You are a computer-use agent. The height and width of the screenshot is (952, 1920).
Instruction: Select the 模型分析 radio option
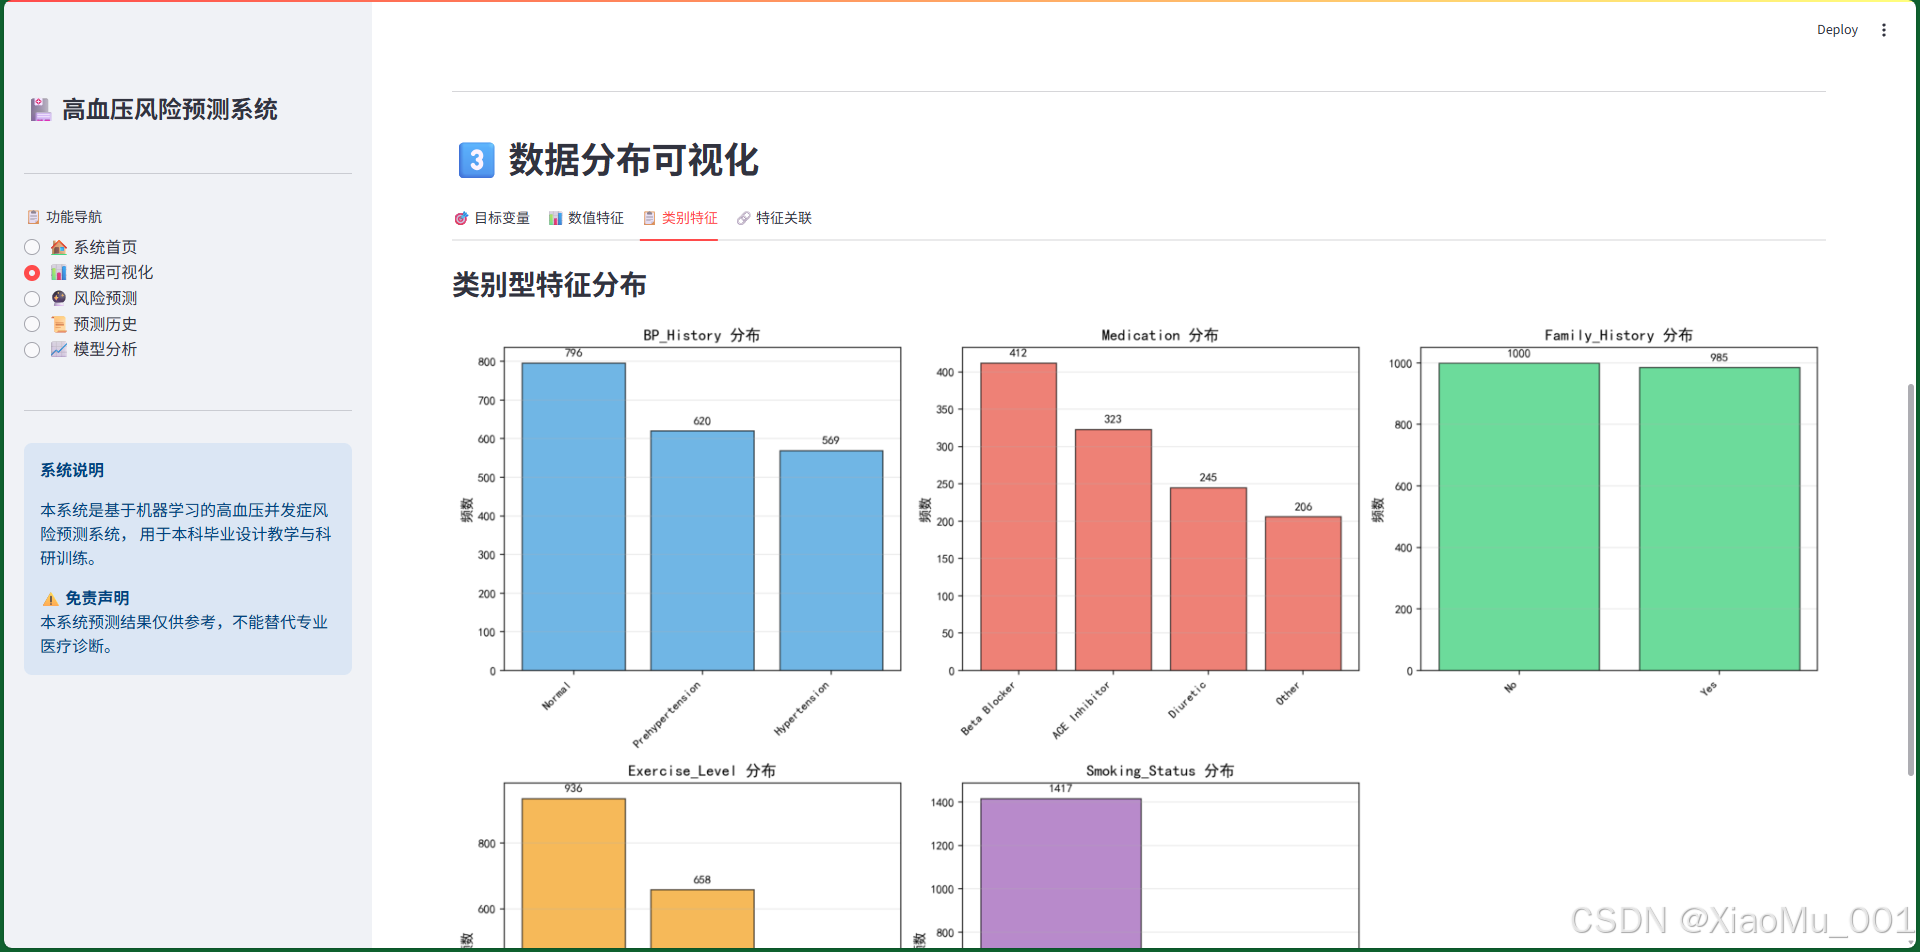pyautogui.click(x=31, y=350)
